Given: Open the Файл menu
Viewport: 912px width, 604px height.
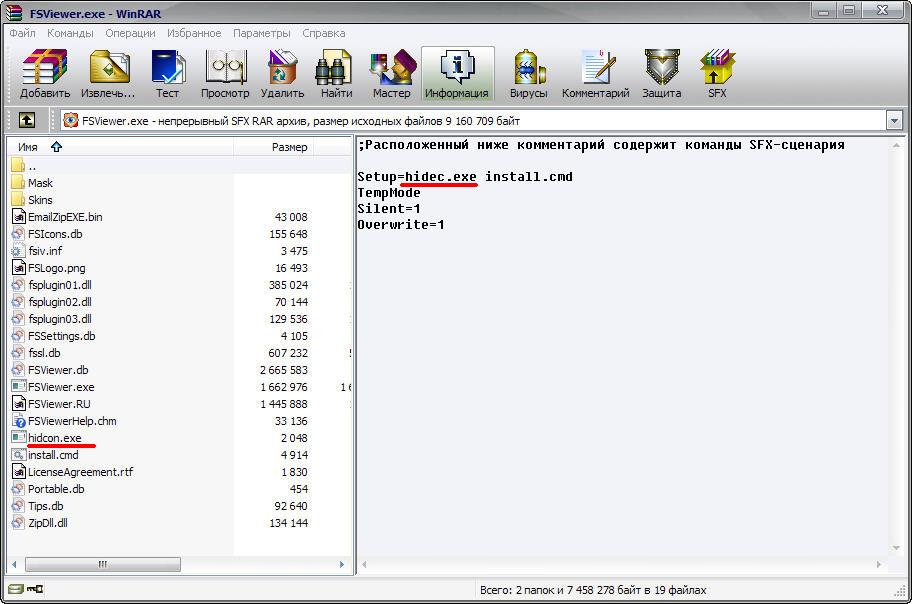Looking at the screenshot, I should pyautogui.click(x=22, y=33).
